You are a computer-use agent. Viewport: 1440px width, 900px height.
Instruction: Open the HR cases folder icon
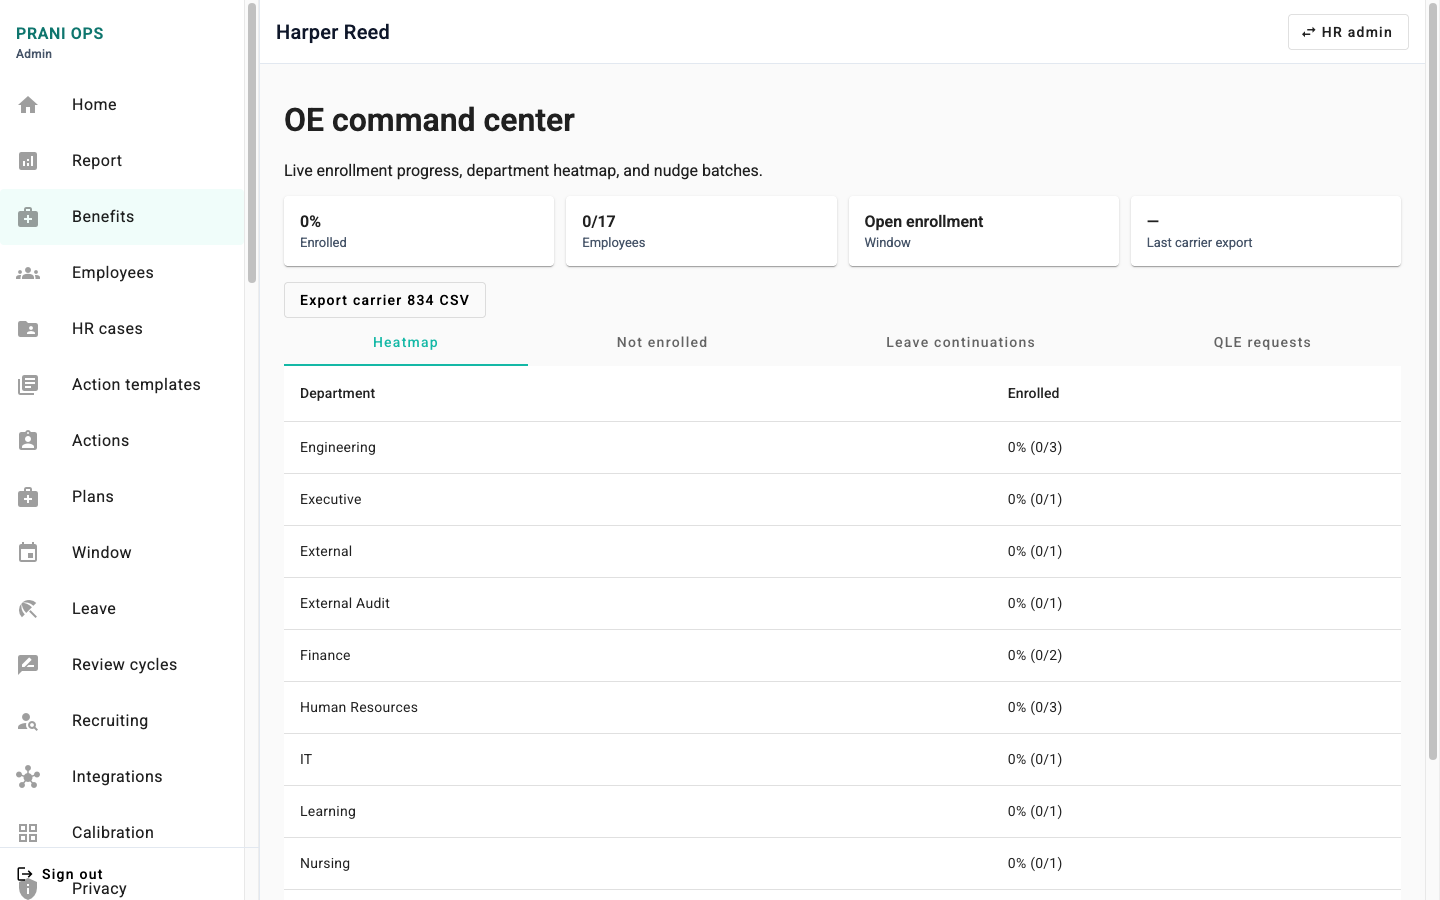click(28, 329)
